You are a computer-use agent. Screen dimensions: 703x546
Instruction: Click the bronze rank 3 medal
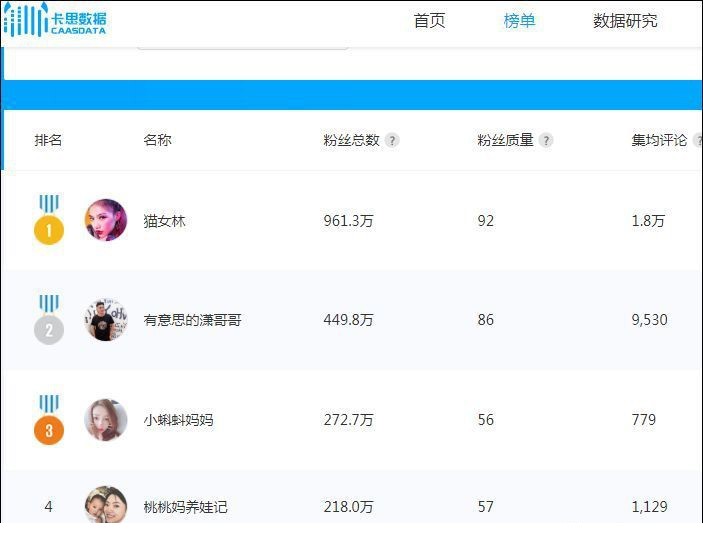(49, 420)
